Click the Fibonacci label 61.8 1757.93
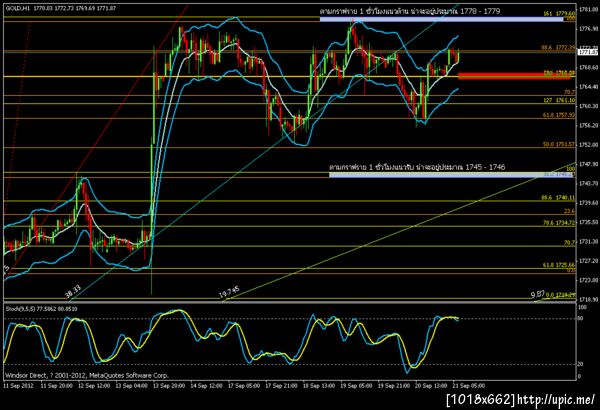 pos(559,115)
